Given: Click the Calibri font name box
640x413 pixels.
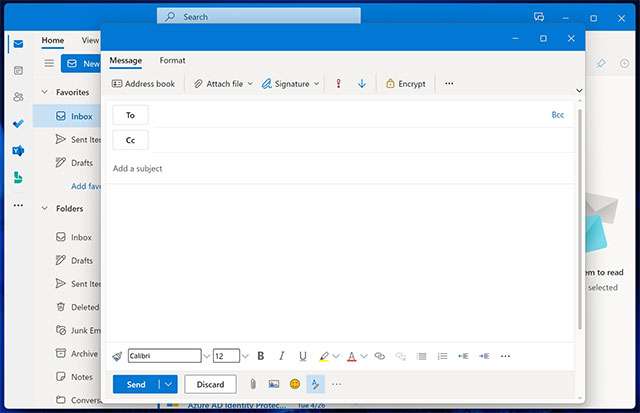Looking at the screenshot, I should point(164,356).
